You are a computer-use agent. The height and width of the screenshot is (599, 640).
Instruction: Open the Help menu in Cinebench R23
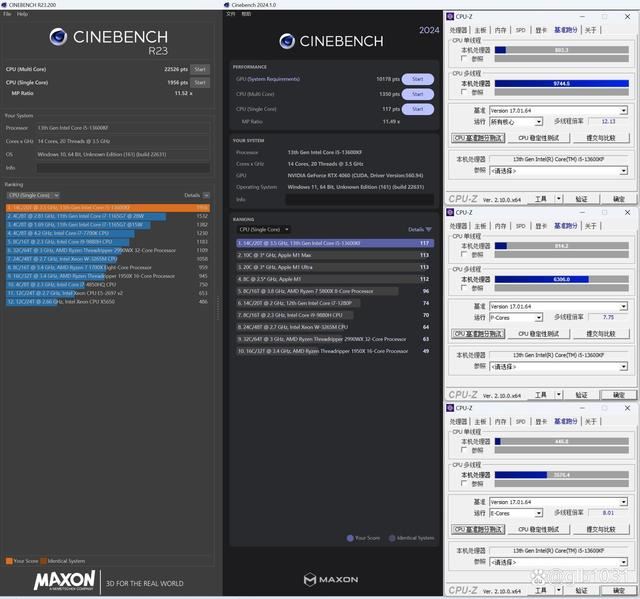[22, 14]
